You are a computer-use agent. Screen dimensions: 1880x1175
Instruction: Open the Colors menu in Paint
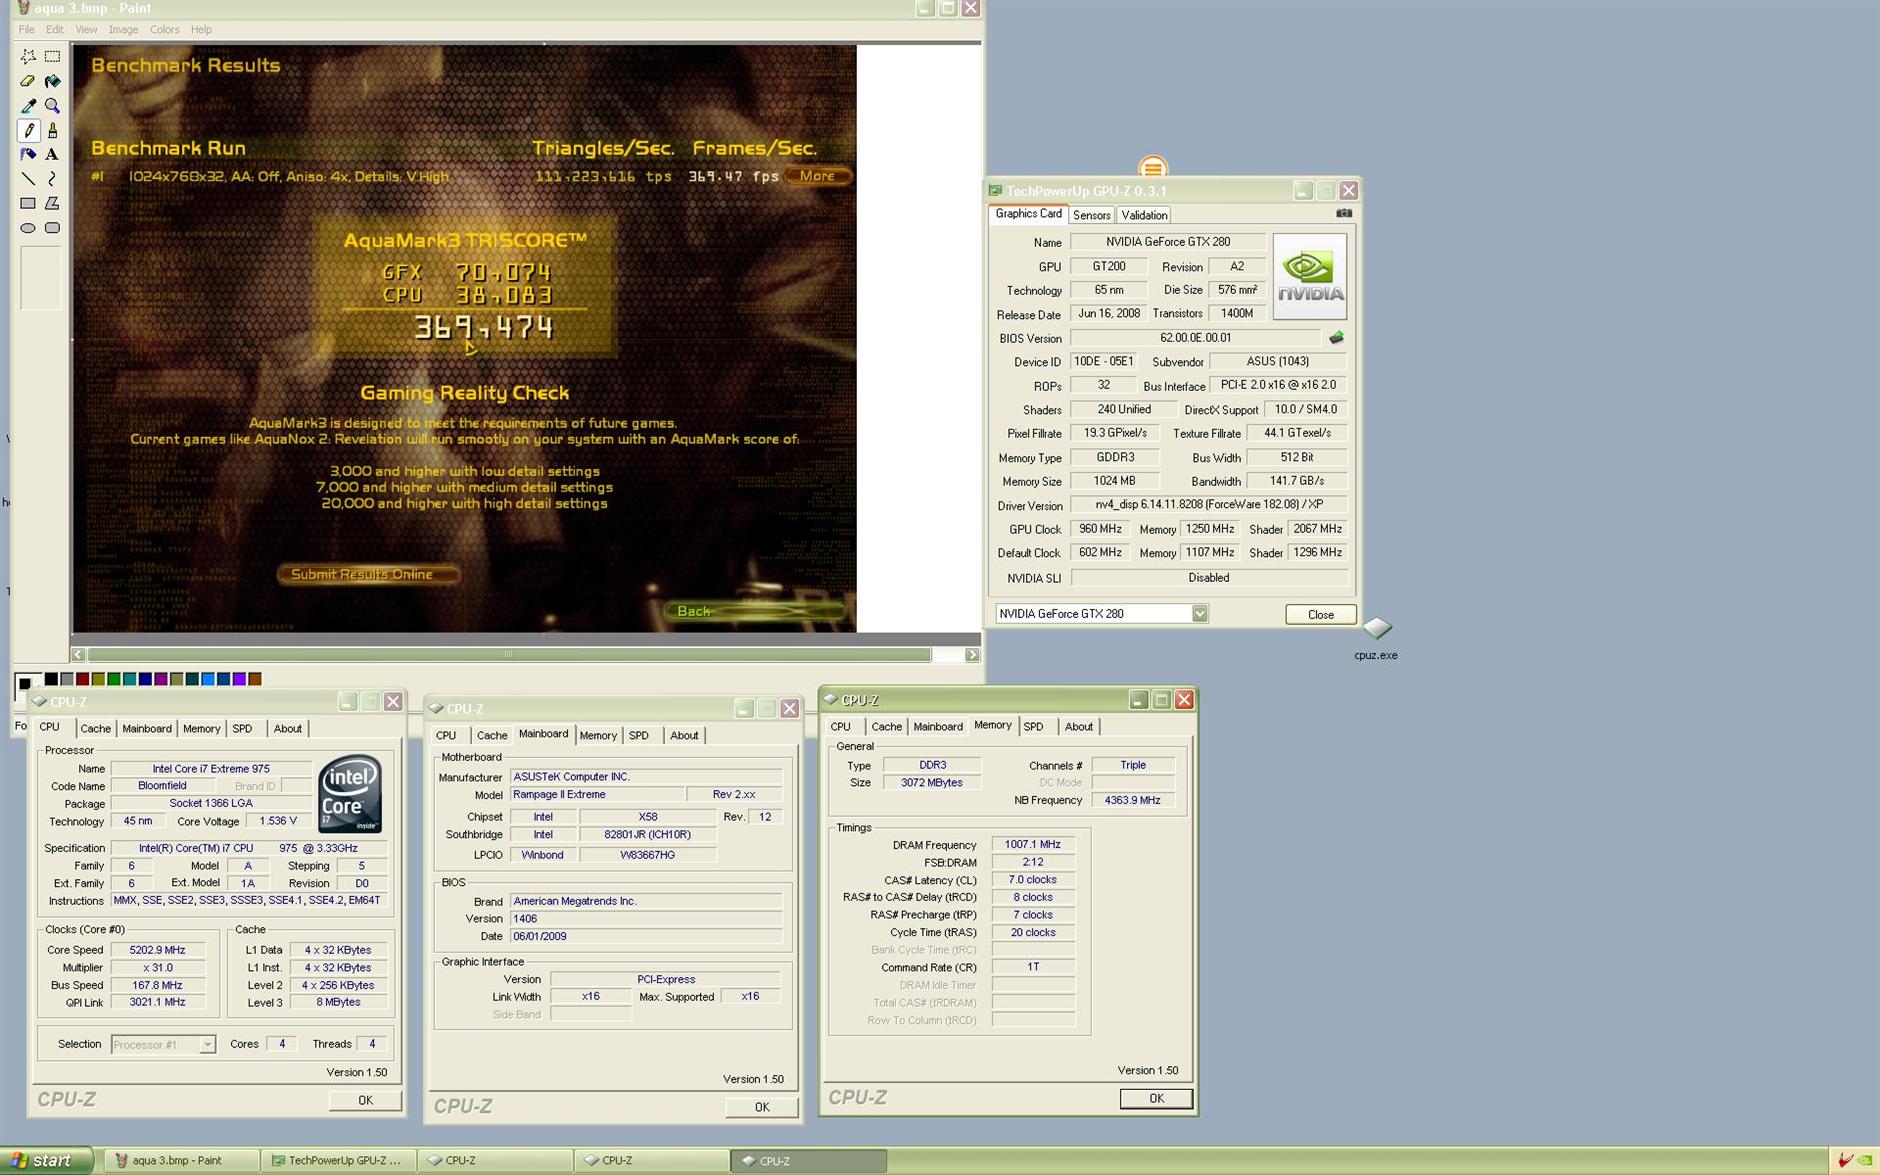pyautogui.click(x=164, y=29)
